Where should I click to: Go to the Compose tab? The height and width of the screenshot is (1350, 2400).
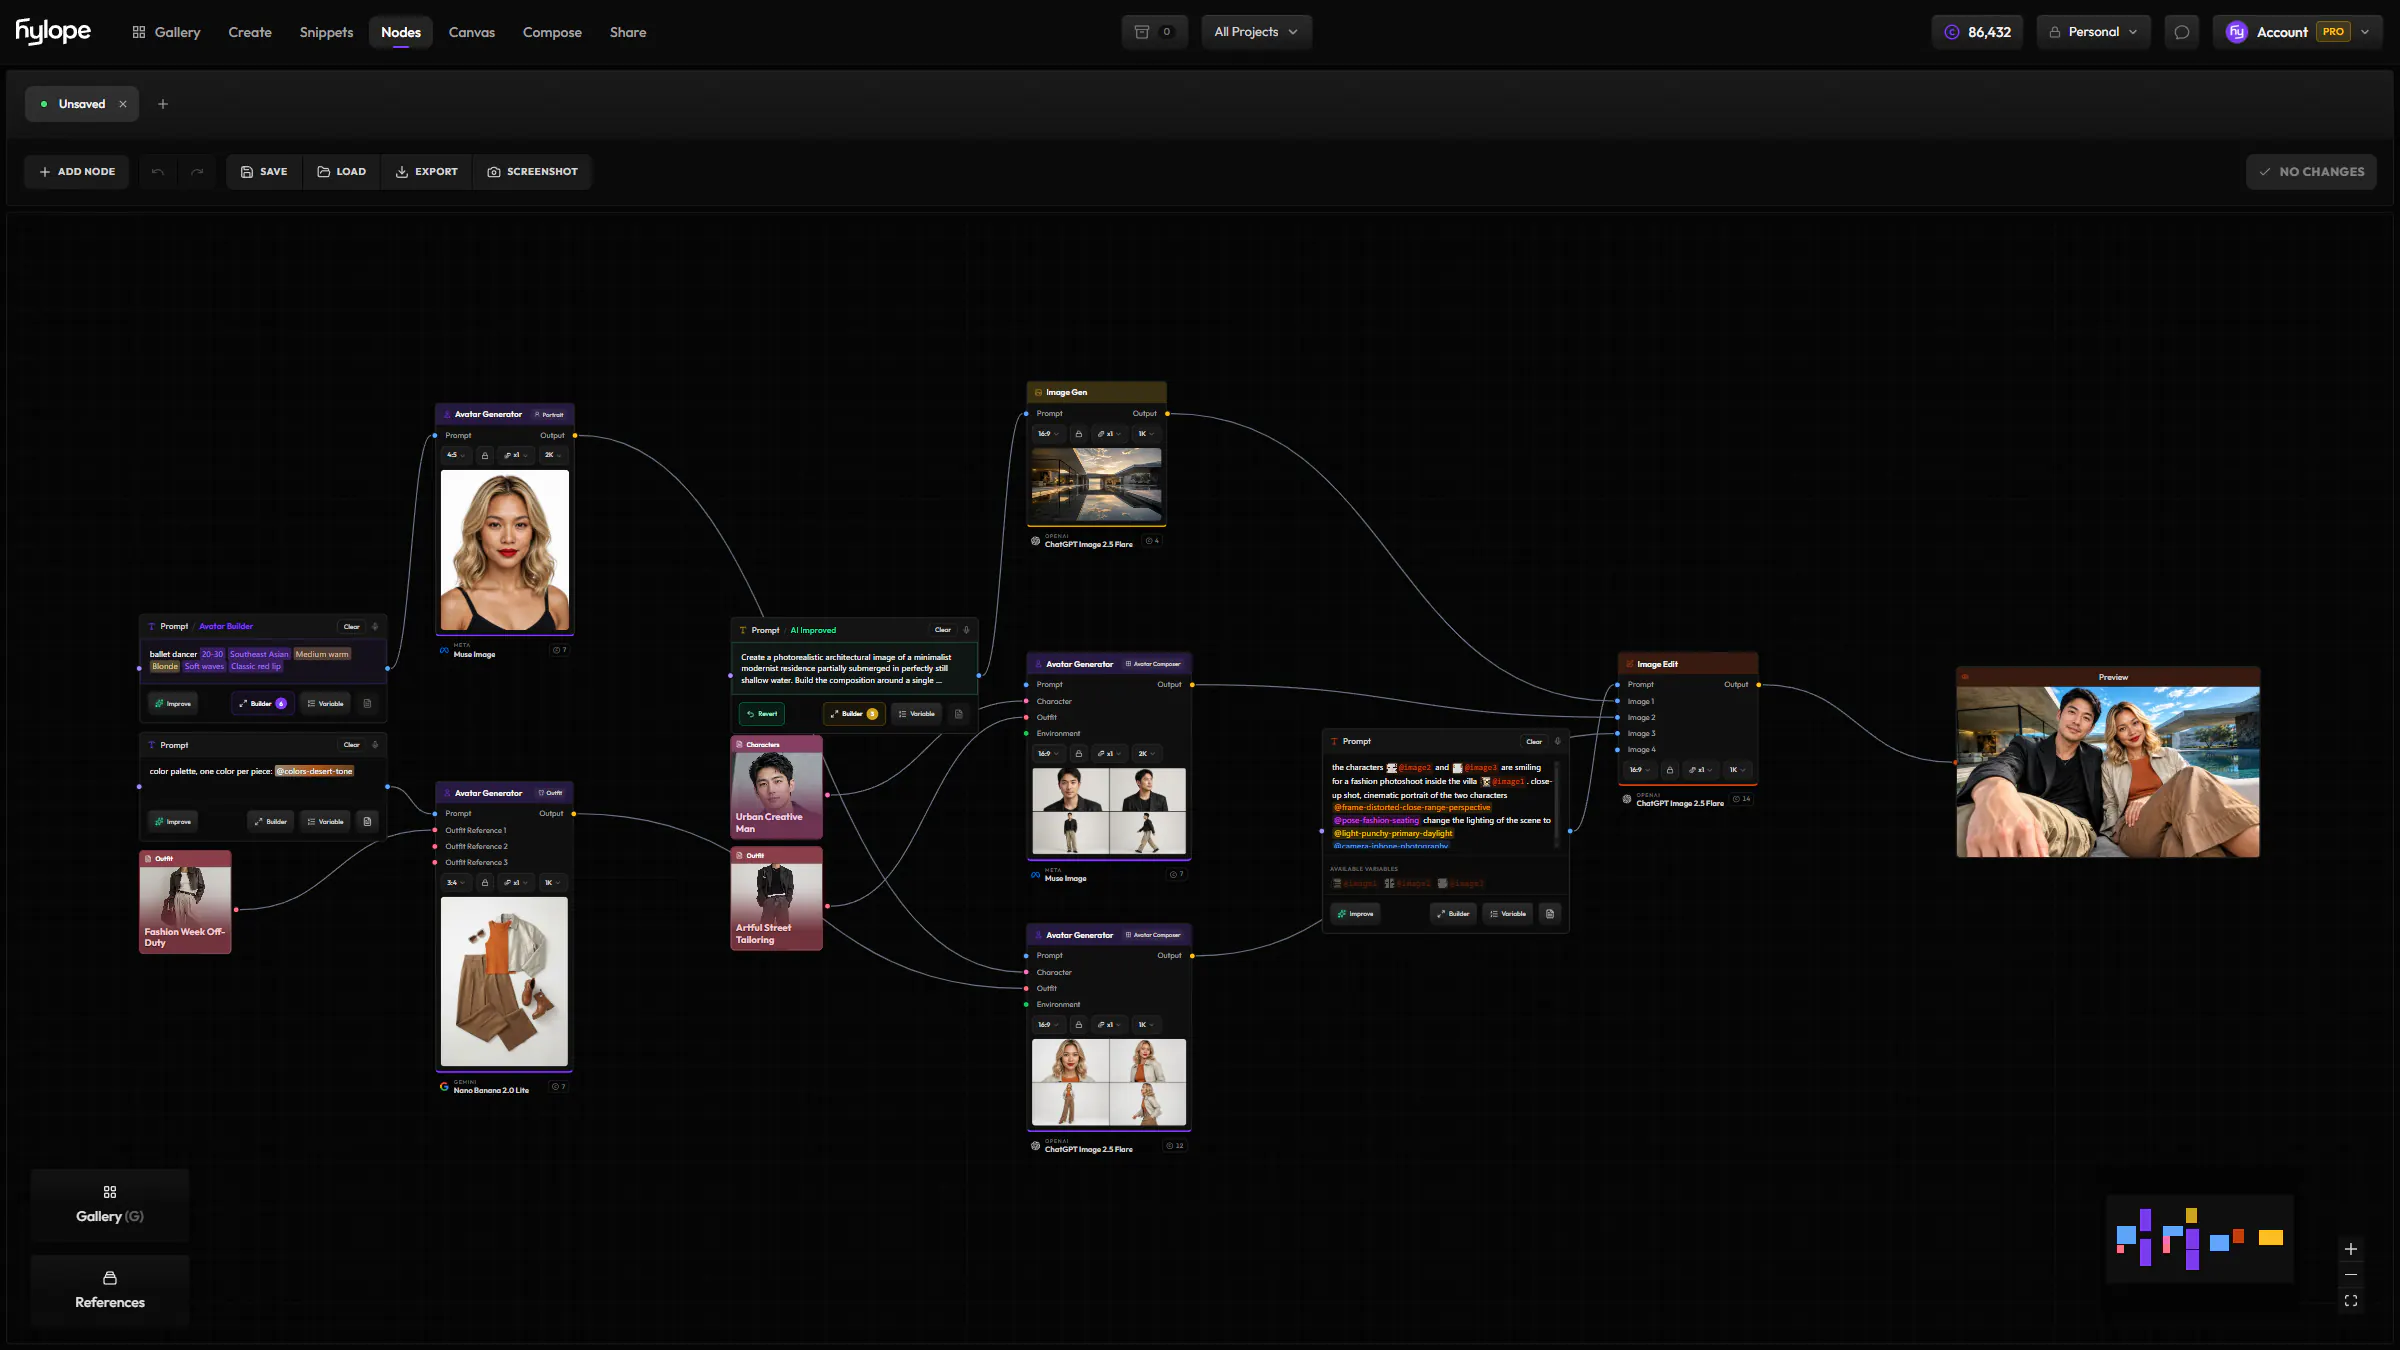coord(552,32)
